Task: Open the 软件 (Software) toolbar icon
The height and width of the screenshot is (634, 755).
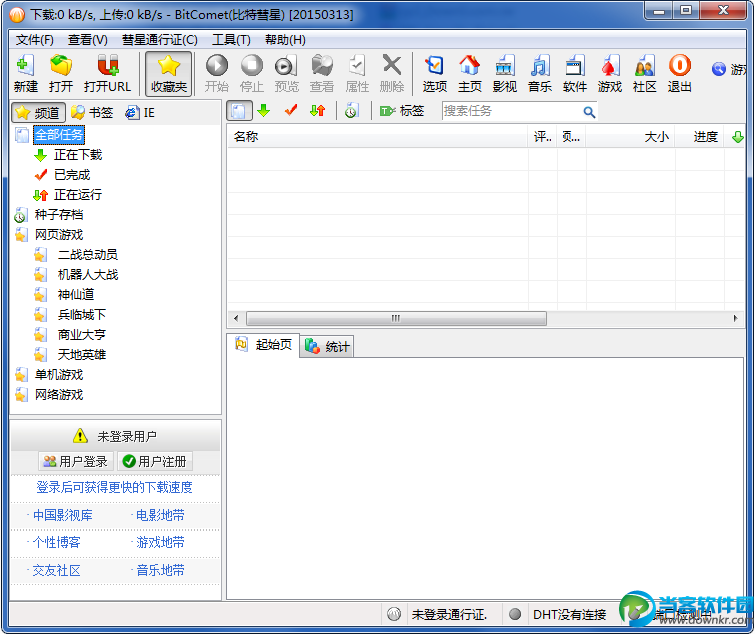Action: 575,74
